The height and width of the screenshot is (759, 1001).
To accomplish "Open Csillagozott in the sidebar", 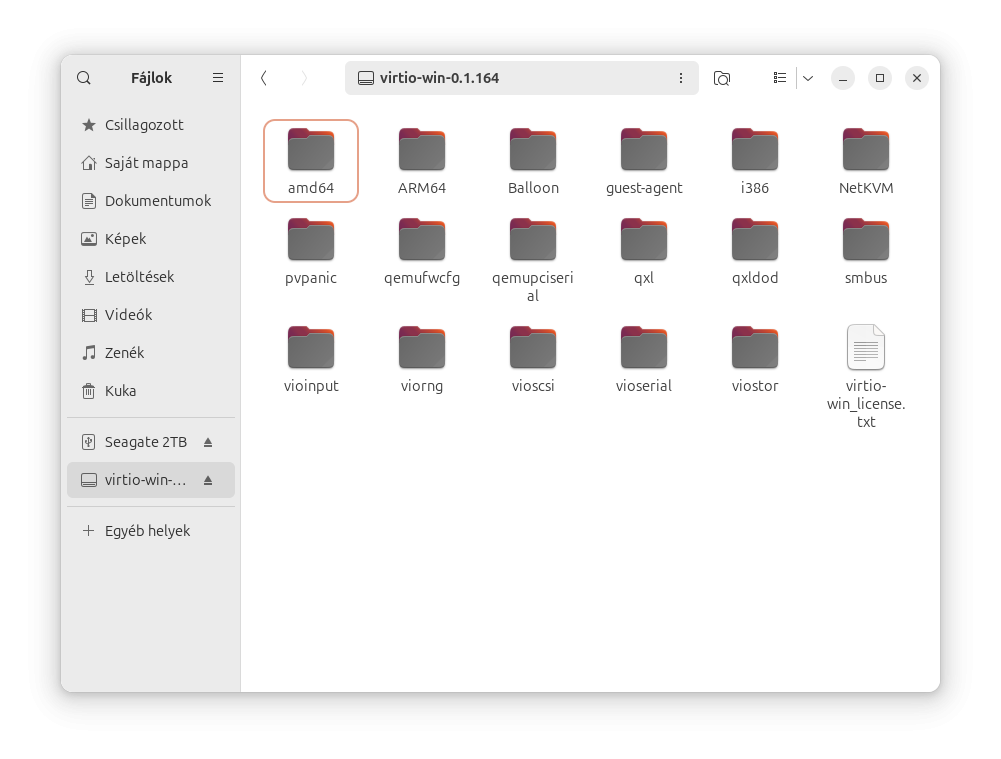I will point(144,125).
